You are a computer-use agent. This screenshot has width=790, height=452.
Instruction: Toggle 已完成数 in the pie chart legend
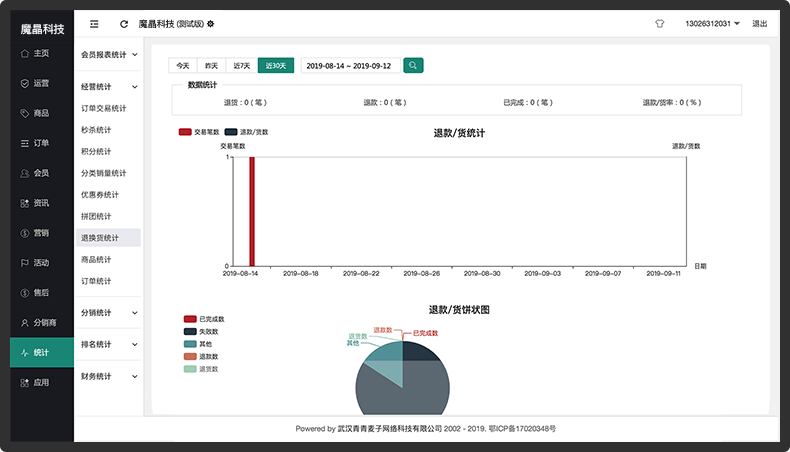point(204,319)
